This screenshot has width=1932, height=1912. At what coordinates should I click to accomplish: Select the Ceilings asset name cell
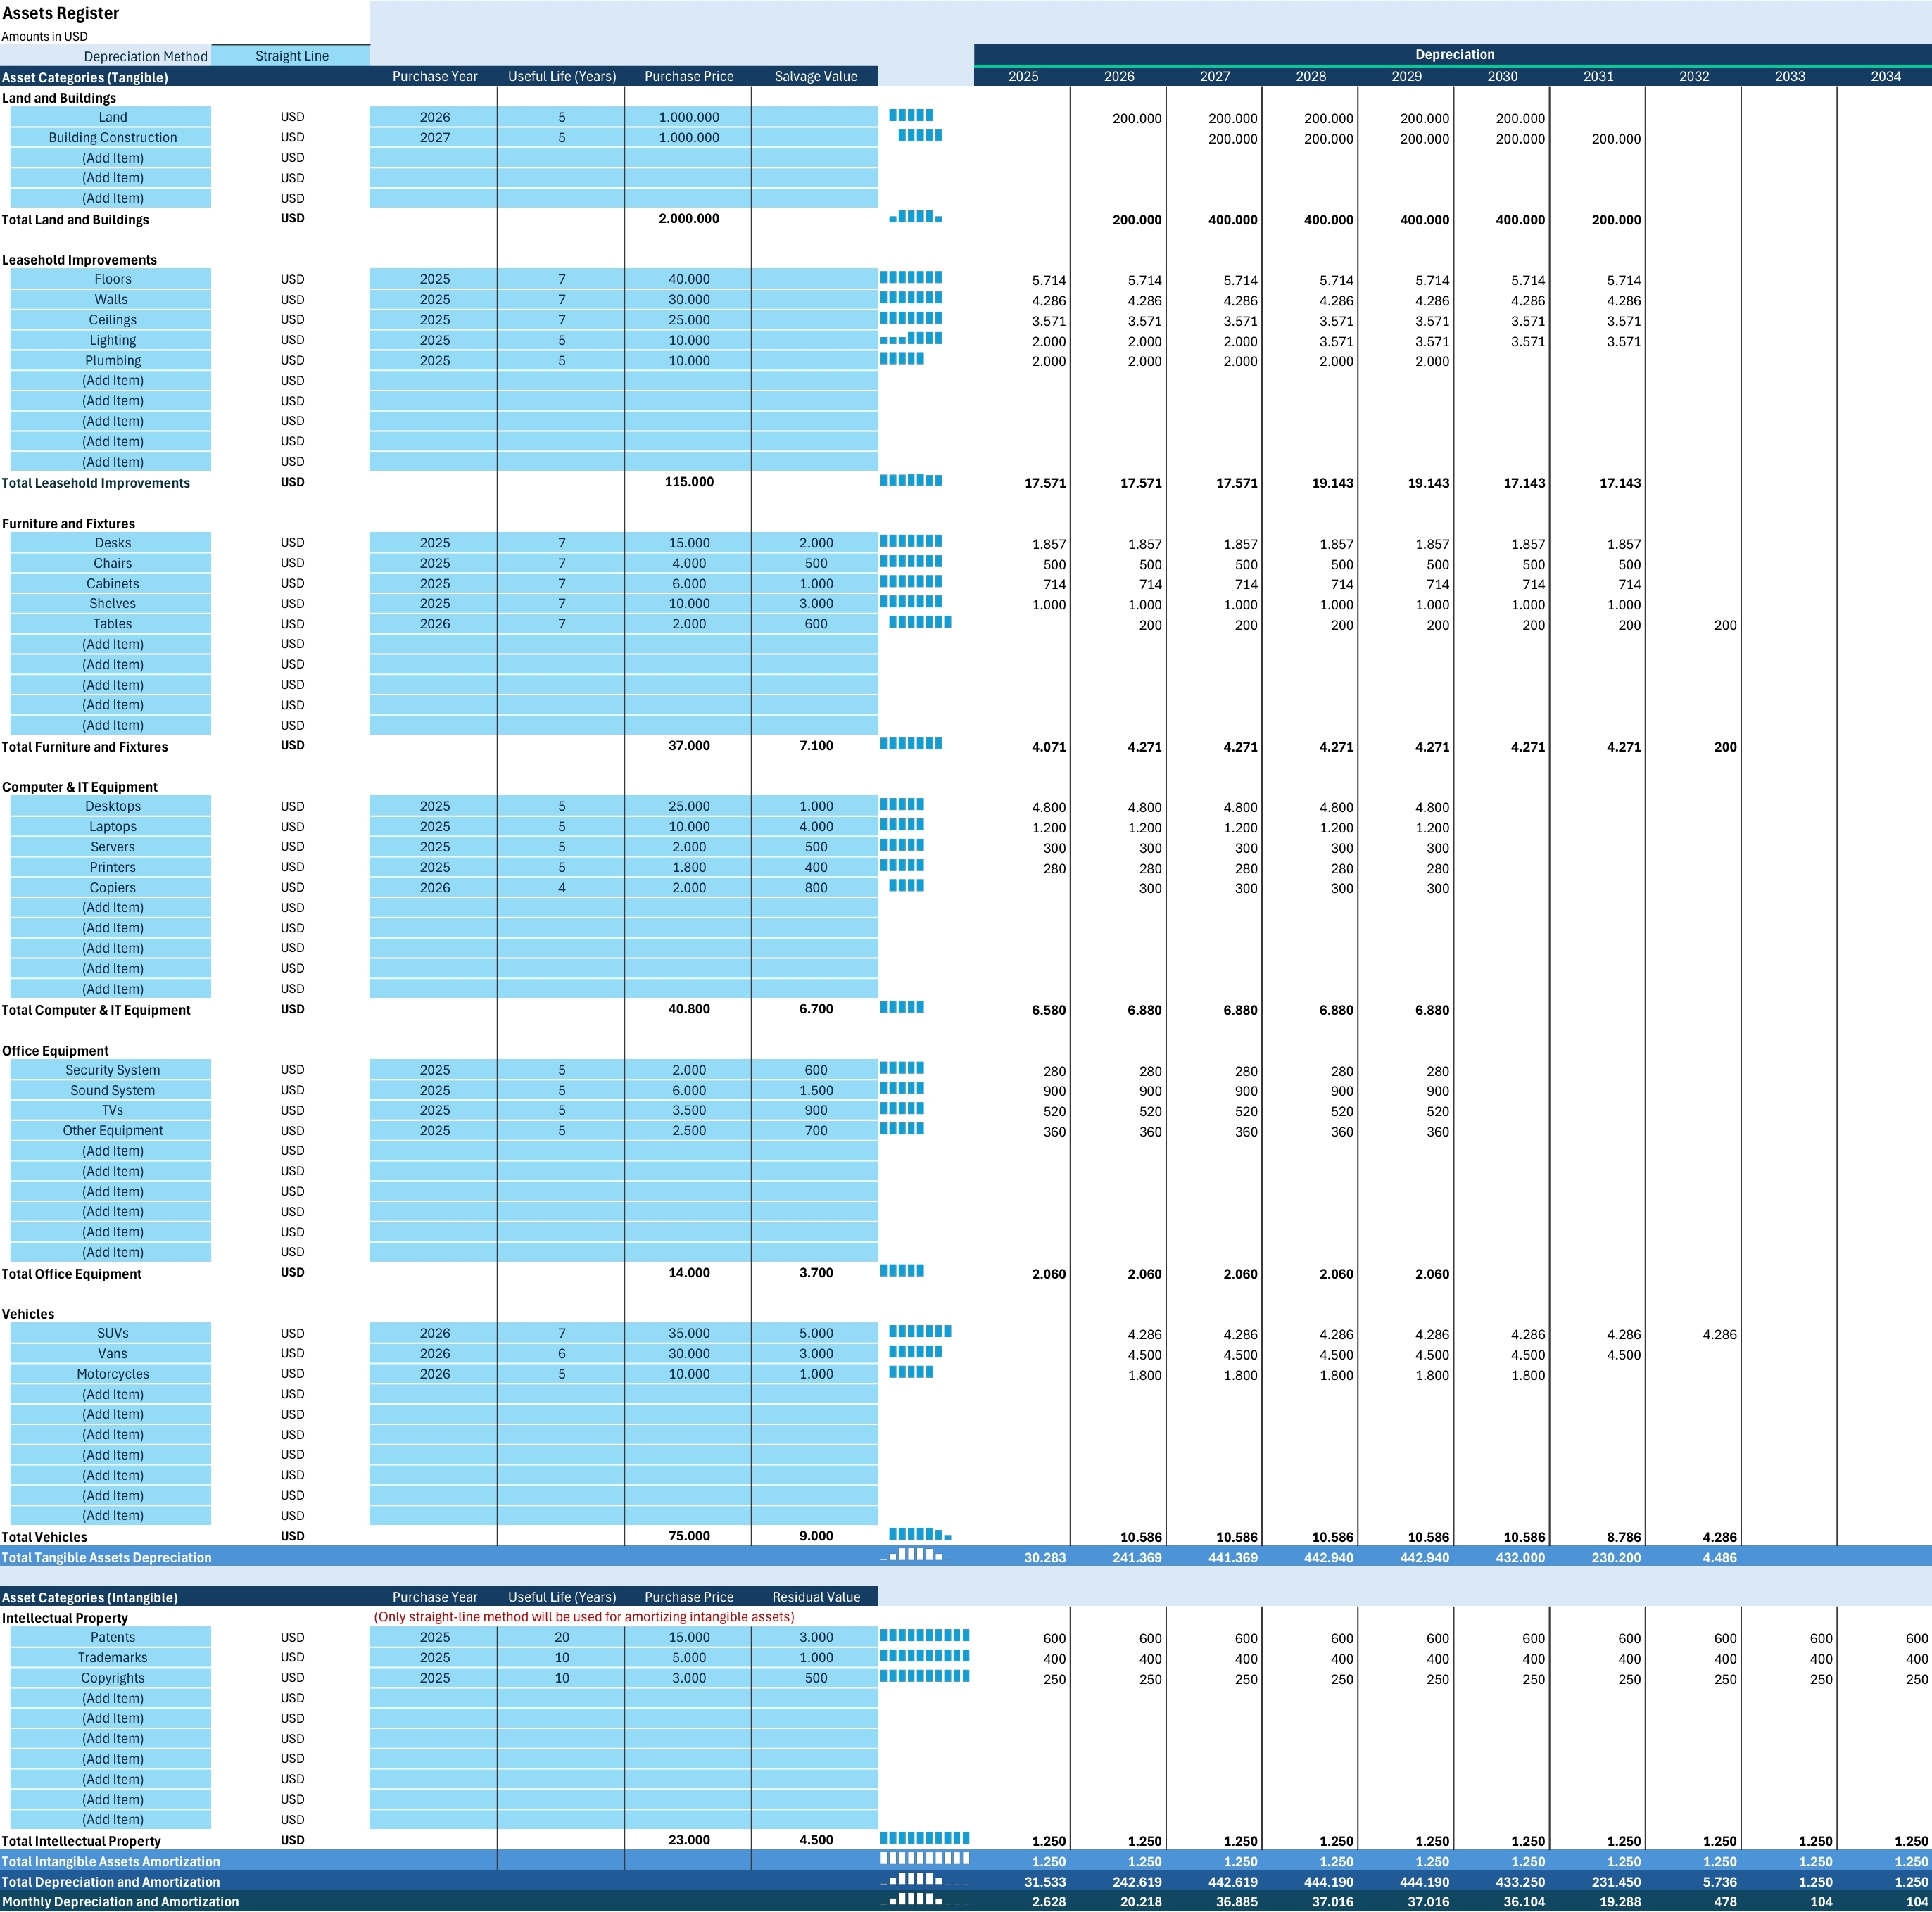pyautogui.click(x=111, y=320)
